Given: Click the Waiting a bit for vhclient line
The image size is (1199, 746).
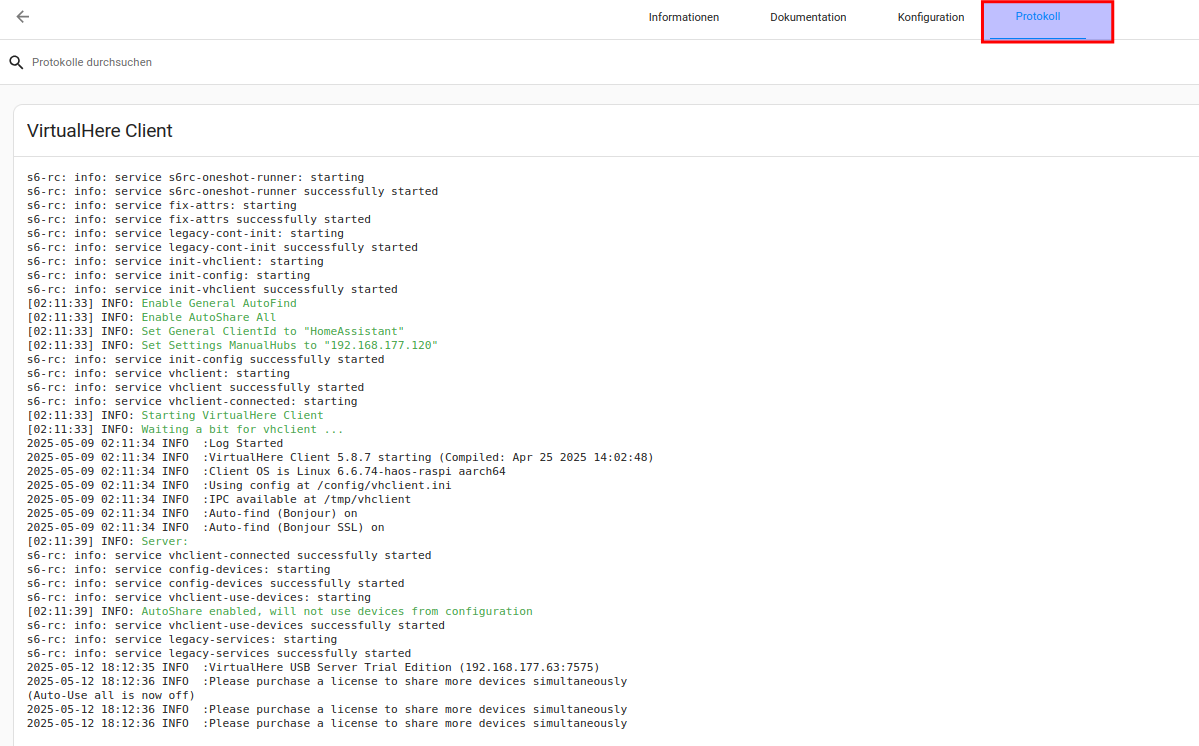Looking at the screenshot, I should [x=242, y=429].
